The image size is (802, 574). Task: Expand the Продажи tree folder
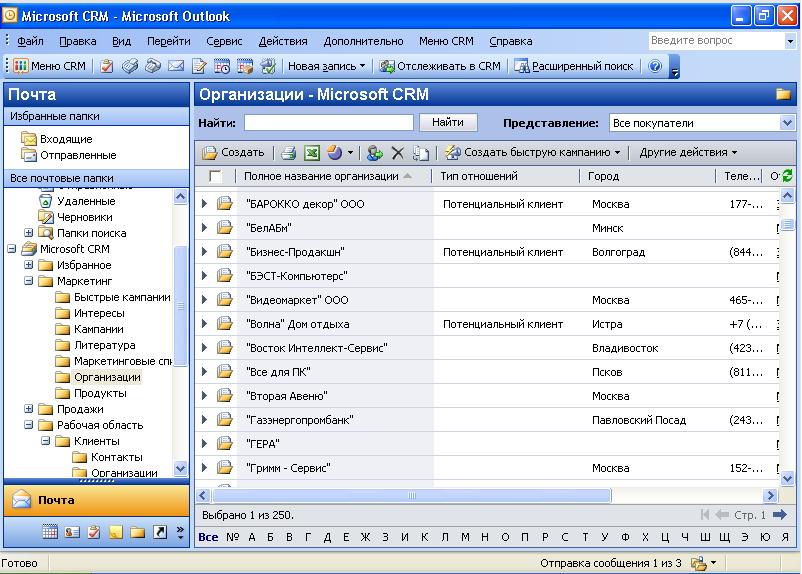click(29, 409)
